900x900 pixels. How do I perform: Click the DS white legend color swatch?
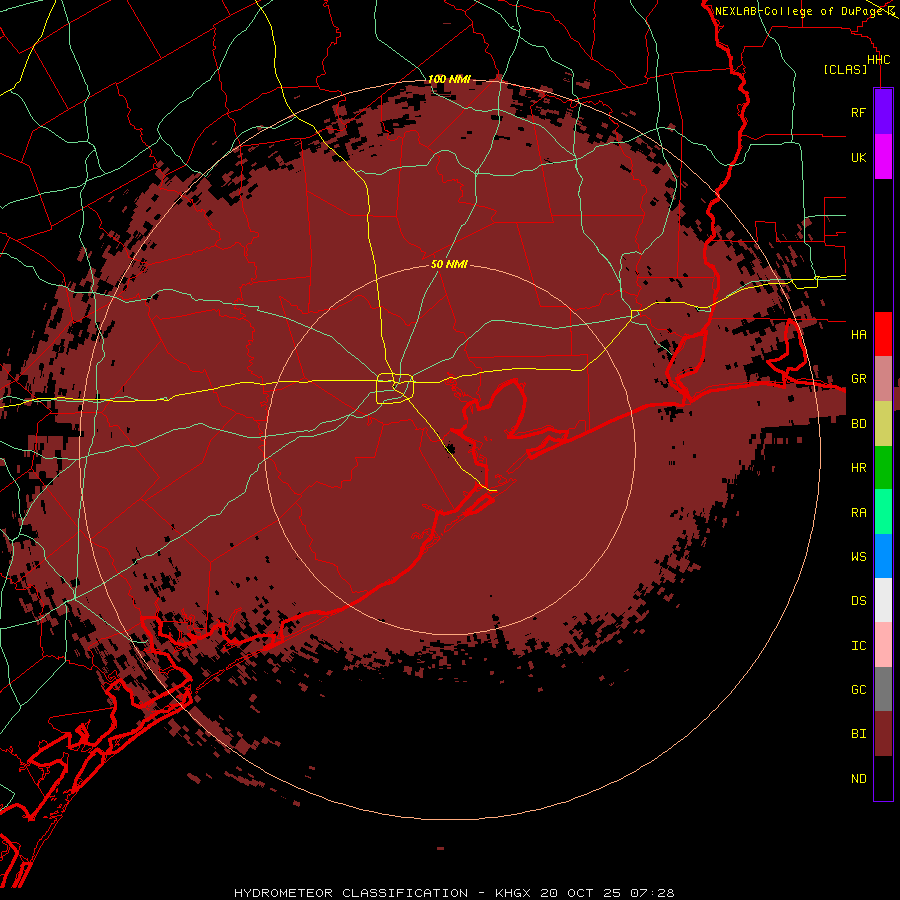pos(883,600)
